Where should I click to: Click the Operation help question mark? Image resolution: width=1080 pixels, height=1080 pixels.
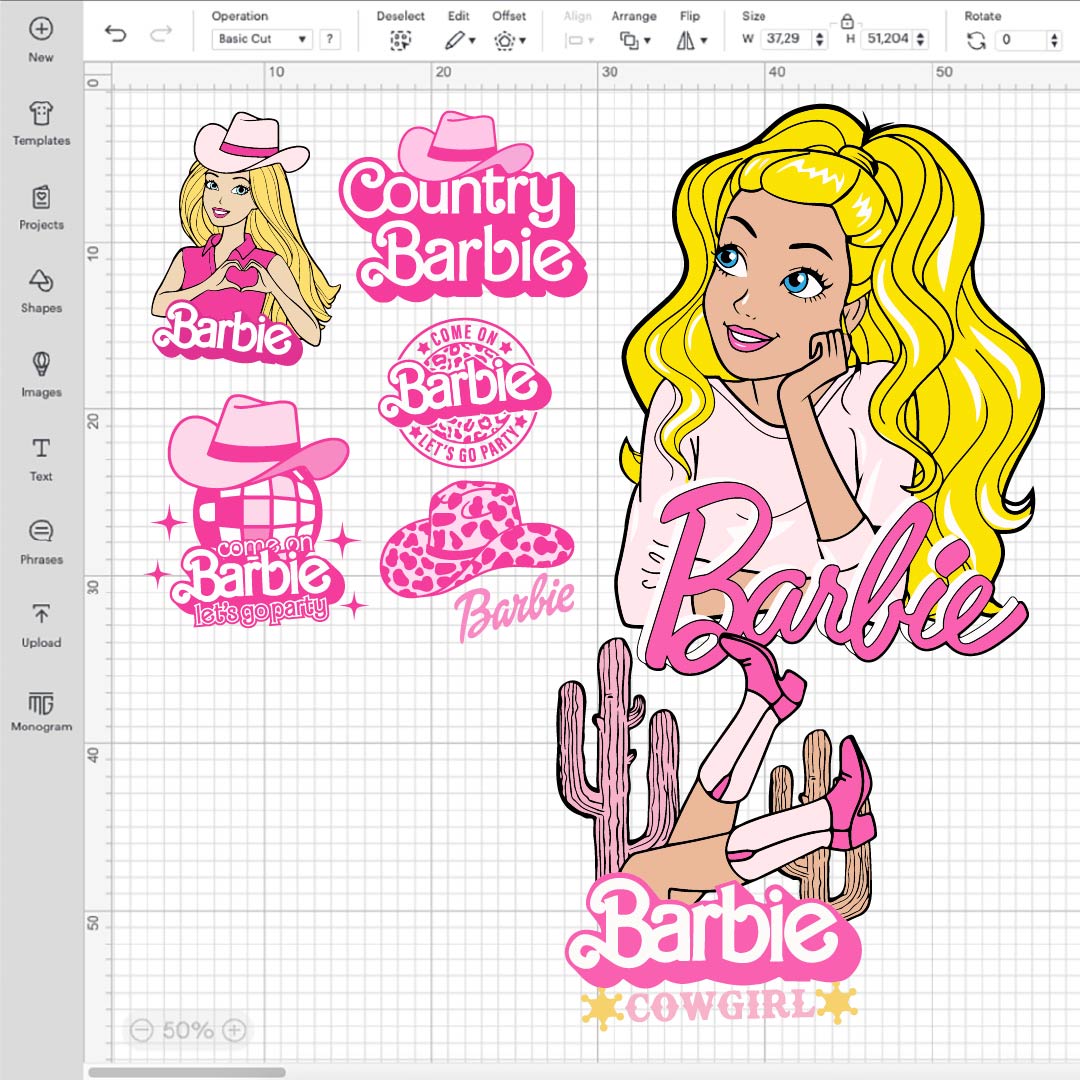point(330,39)
